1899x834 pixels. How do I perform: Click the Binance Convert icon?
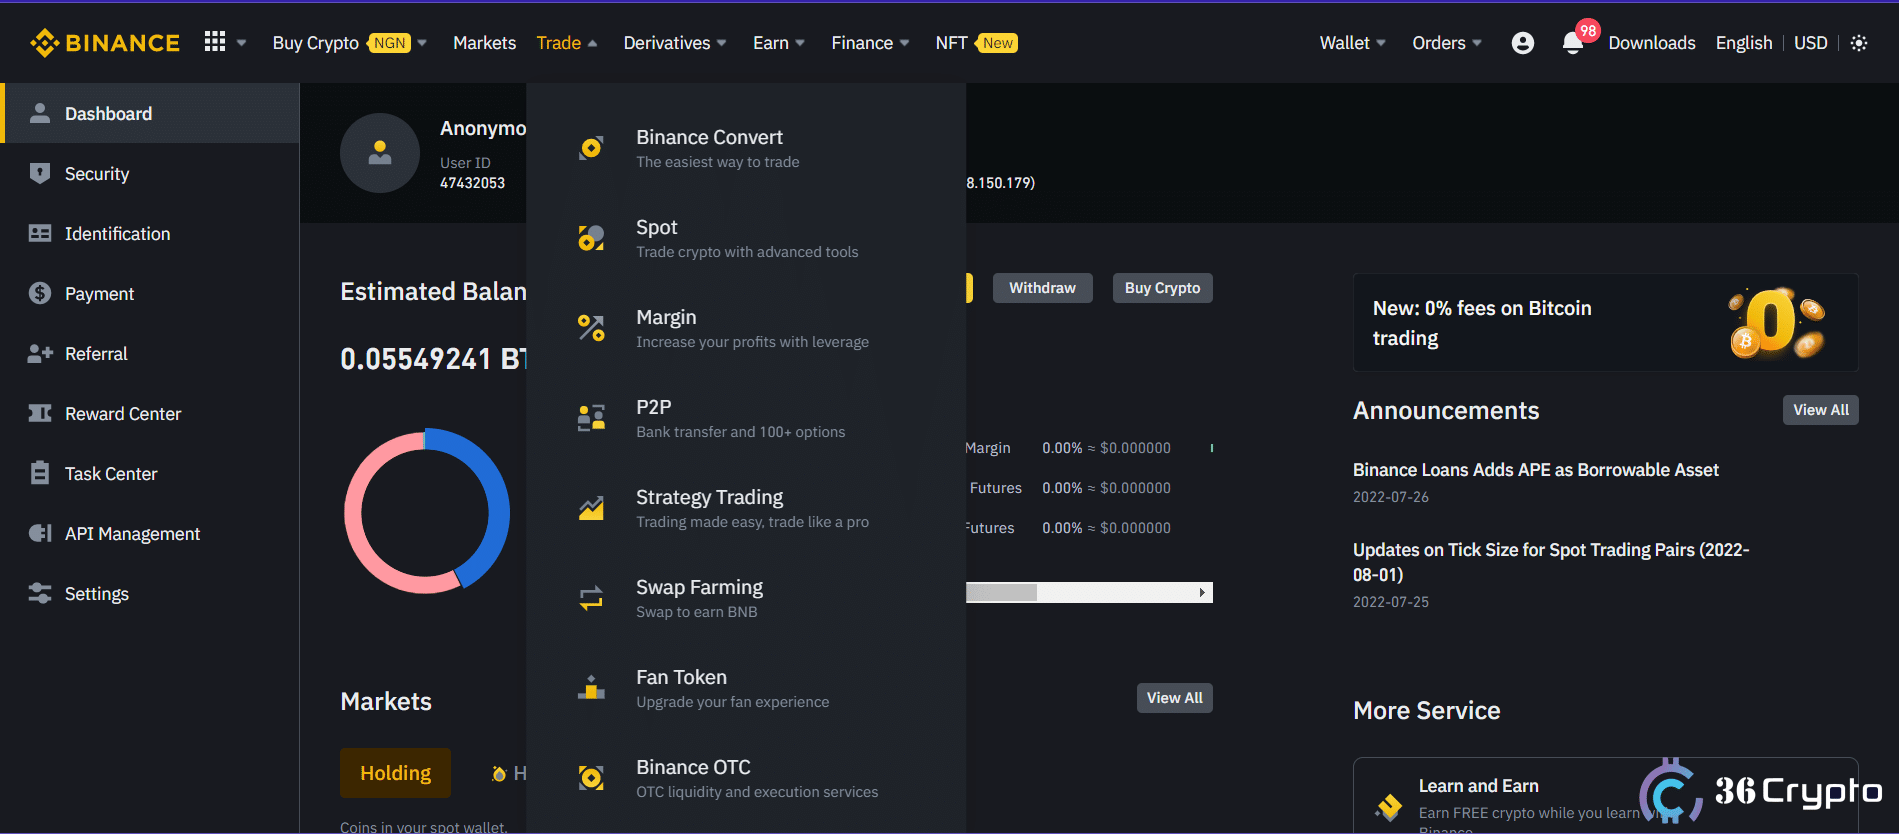591,148
